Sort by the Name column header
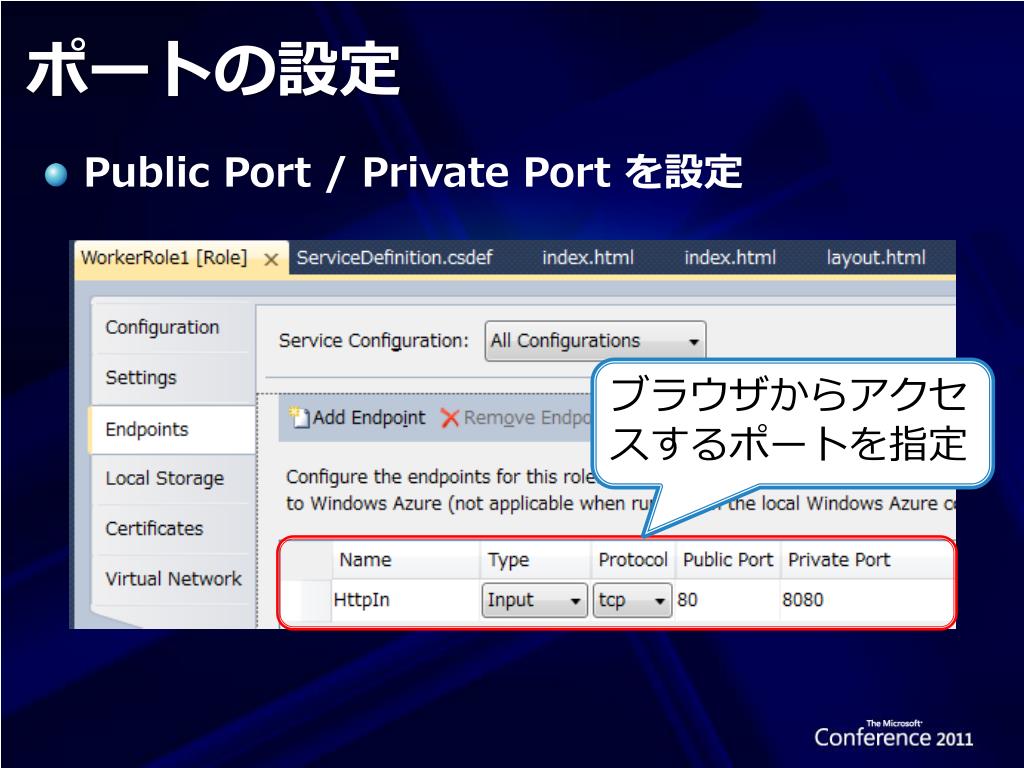The height and width of the screenshot is (768, 1024). (405, 560)
